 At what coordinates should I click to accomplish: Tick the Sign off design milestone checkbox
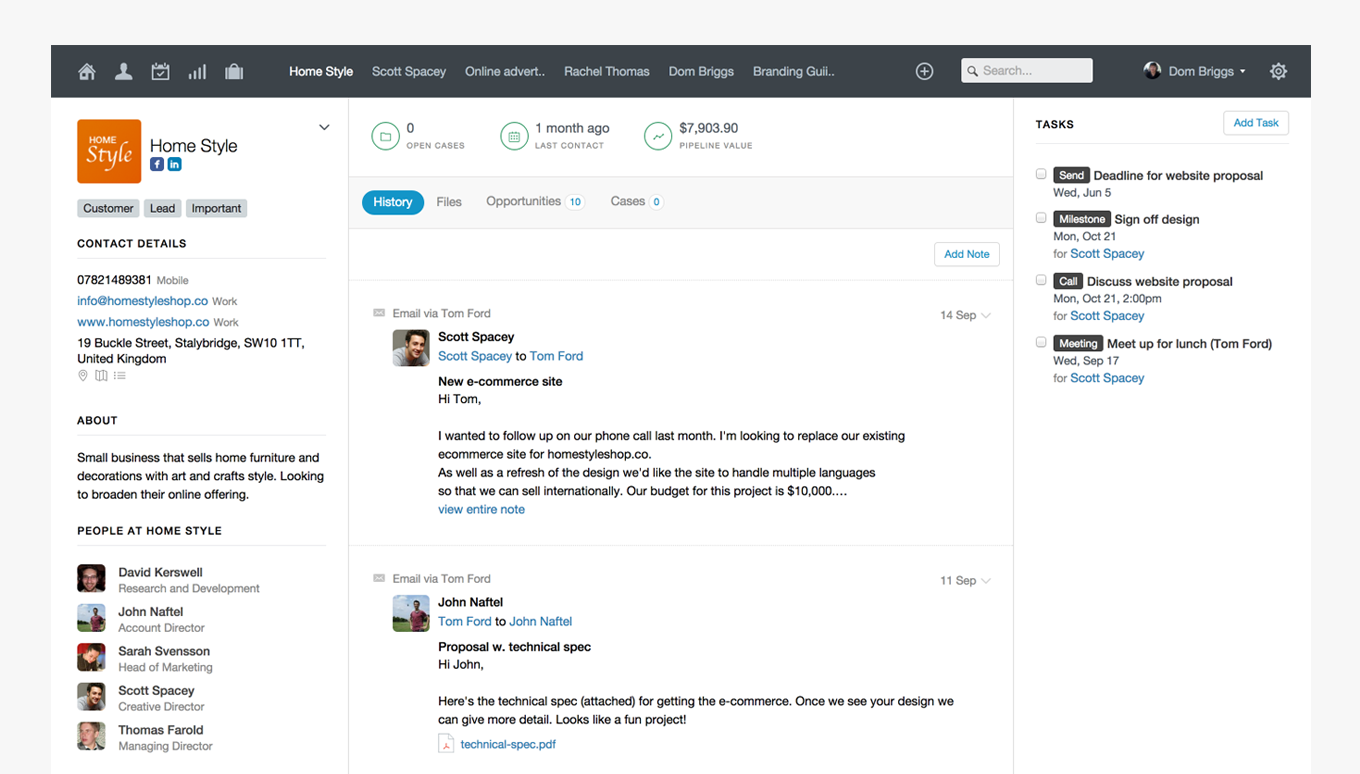1041,218
